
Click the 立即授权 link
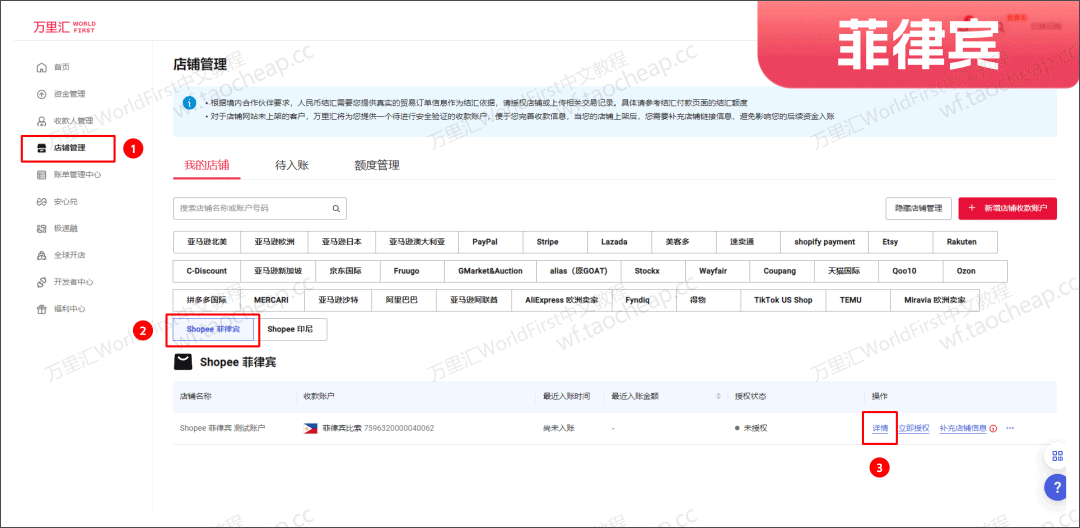(913, 428)
